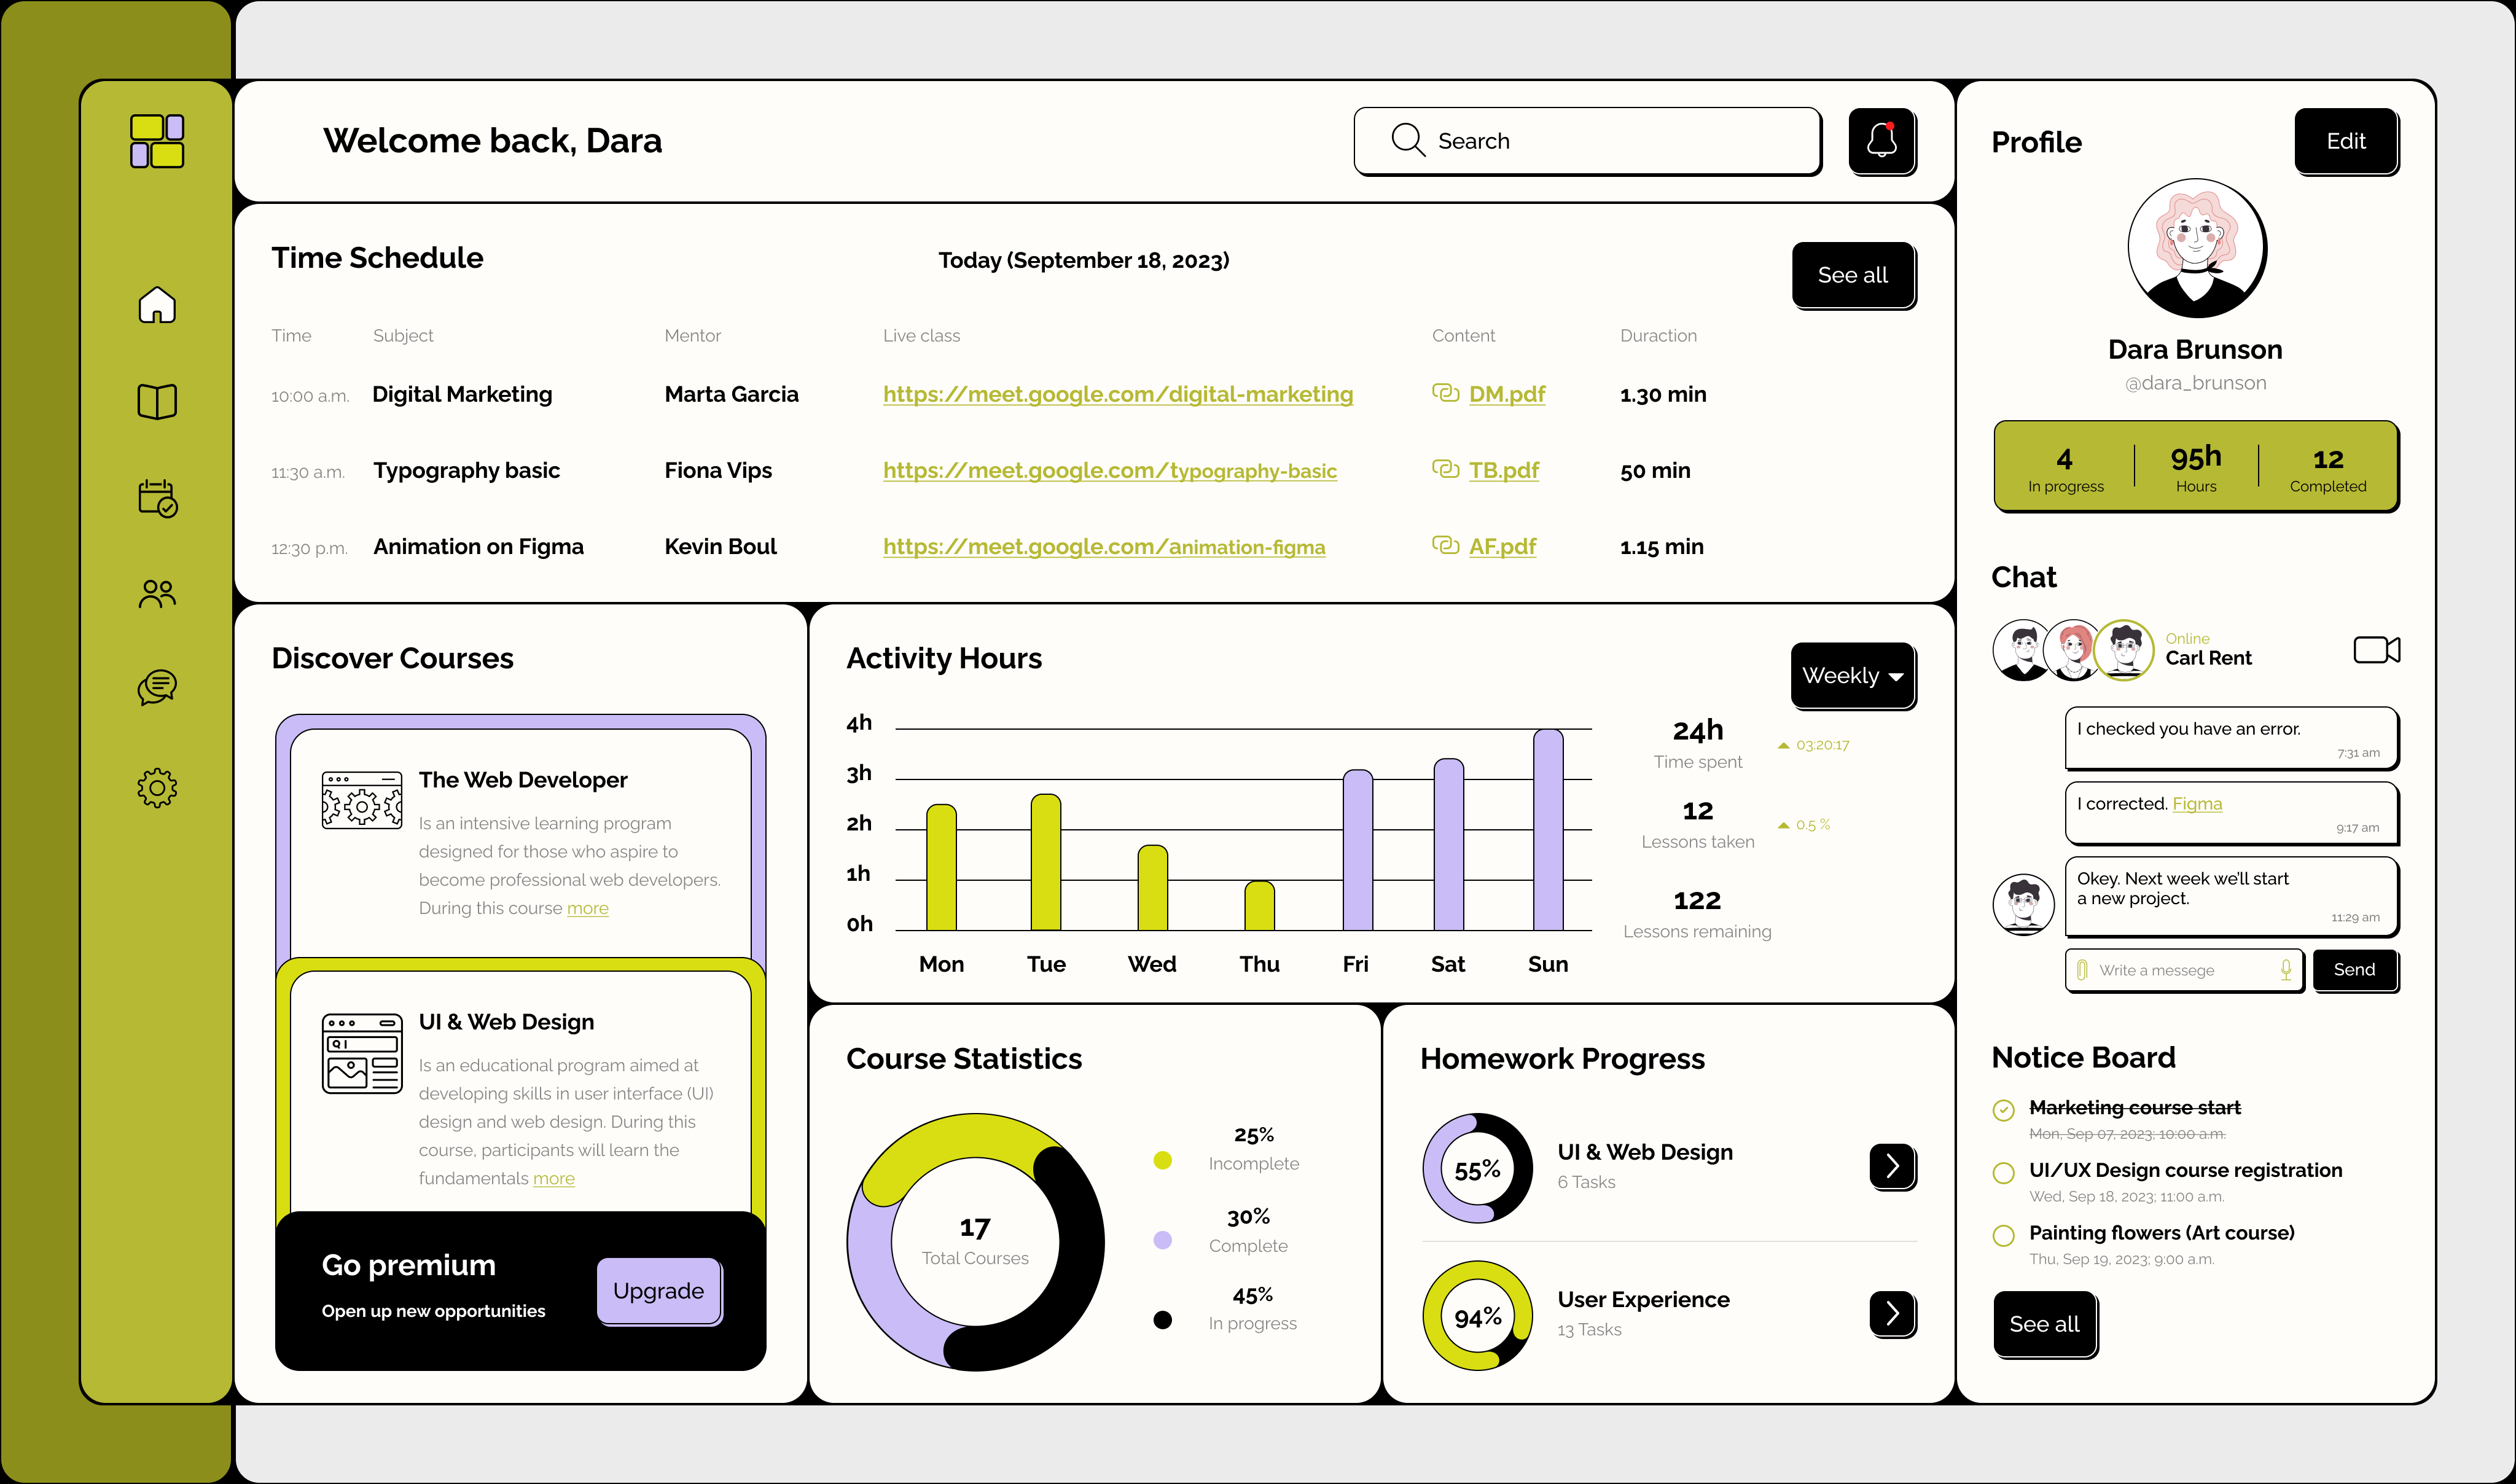The width and height of the screenshot is (2516, 1484).
Task: Start a video call with Carl Rent
Action: [2377, 649]
